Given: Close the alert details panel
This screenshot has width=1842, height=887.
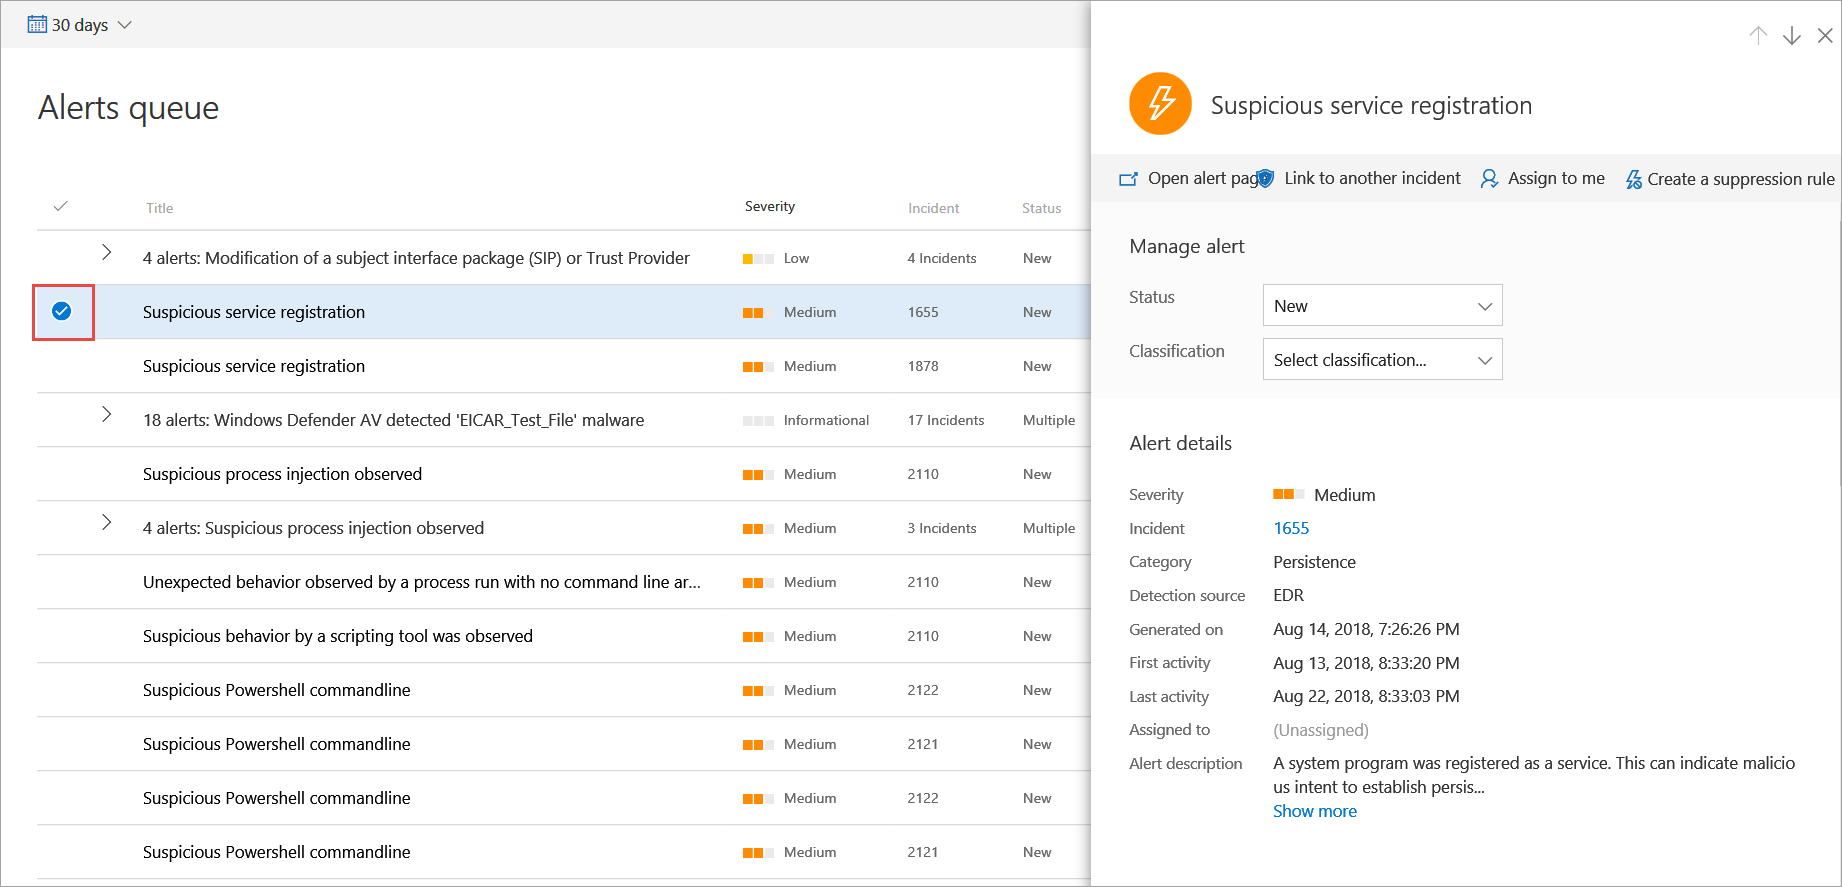Looking at the screenshot, I should pos(1825,36).
